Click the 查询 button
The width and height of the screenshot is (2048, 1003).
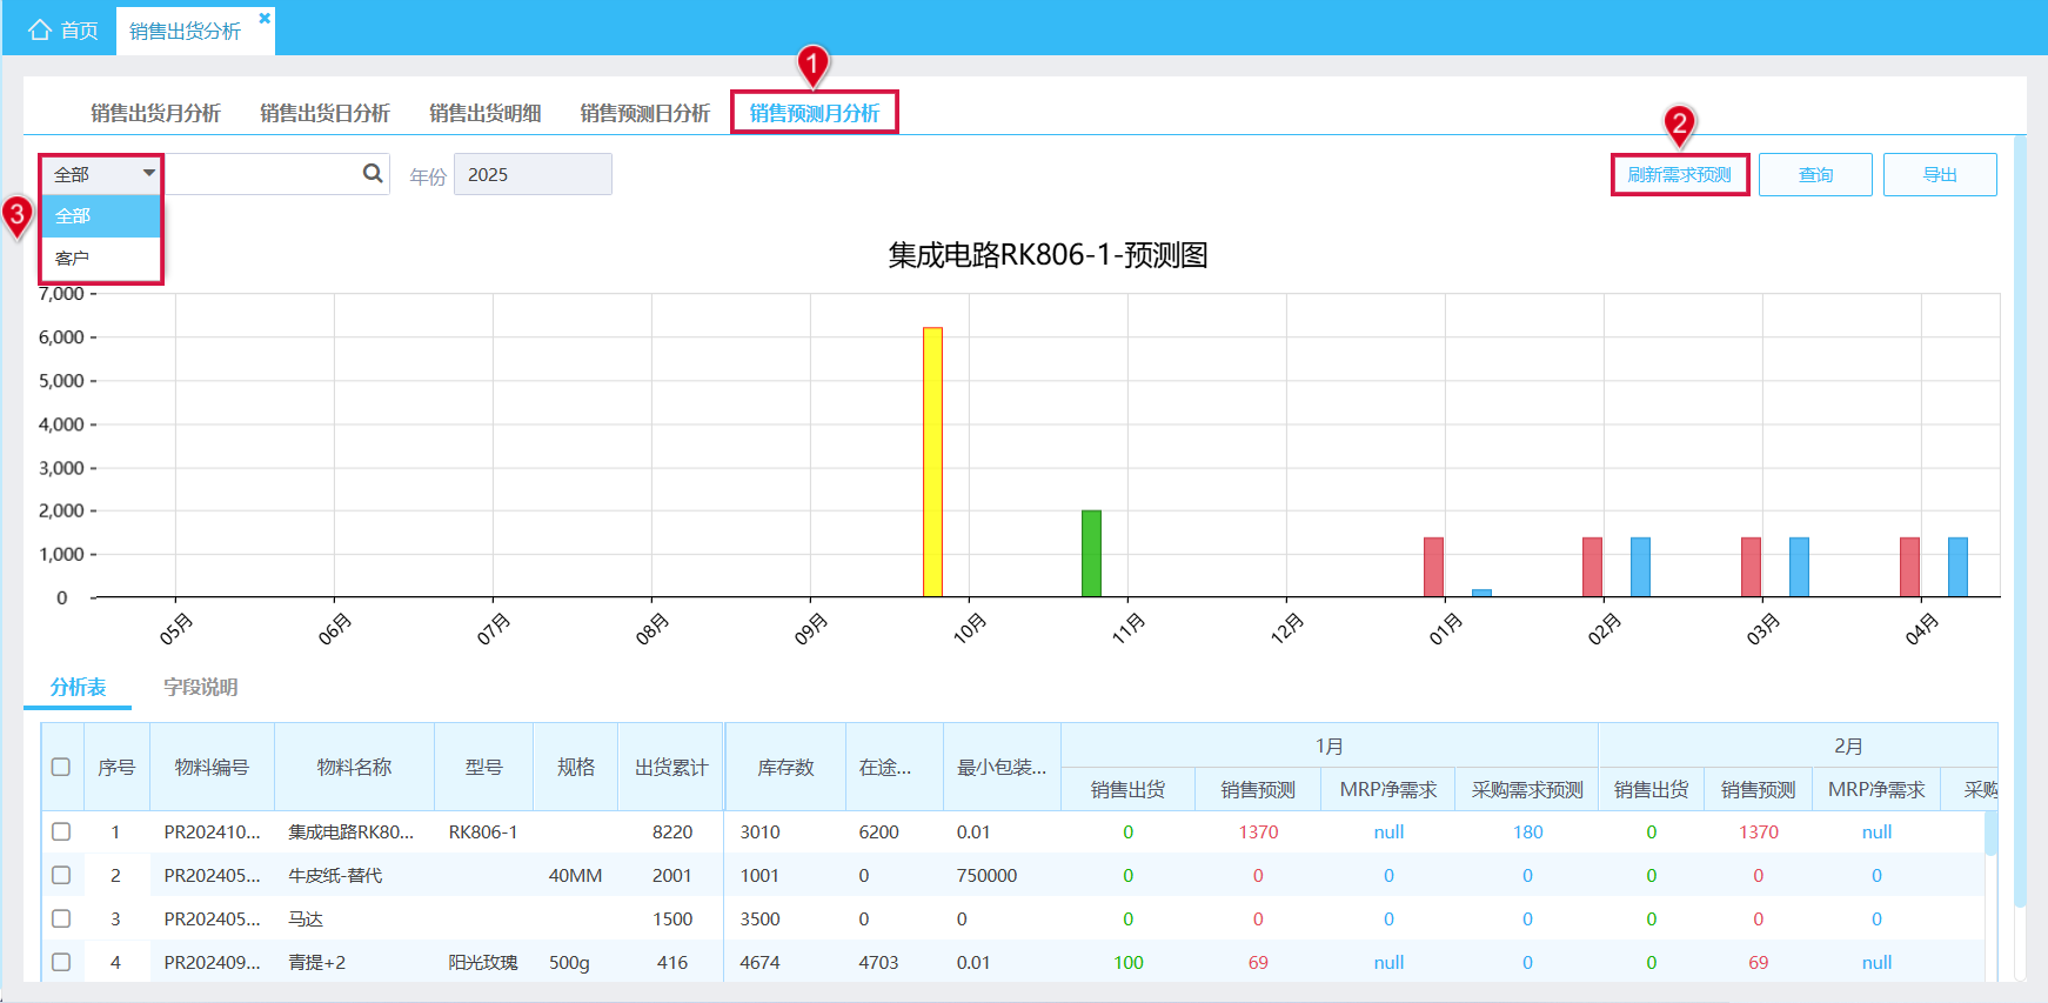[x=1815, y=175]
